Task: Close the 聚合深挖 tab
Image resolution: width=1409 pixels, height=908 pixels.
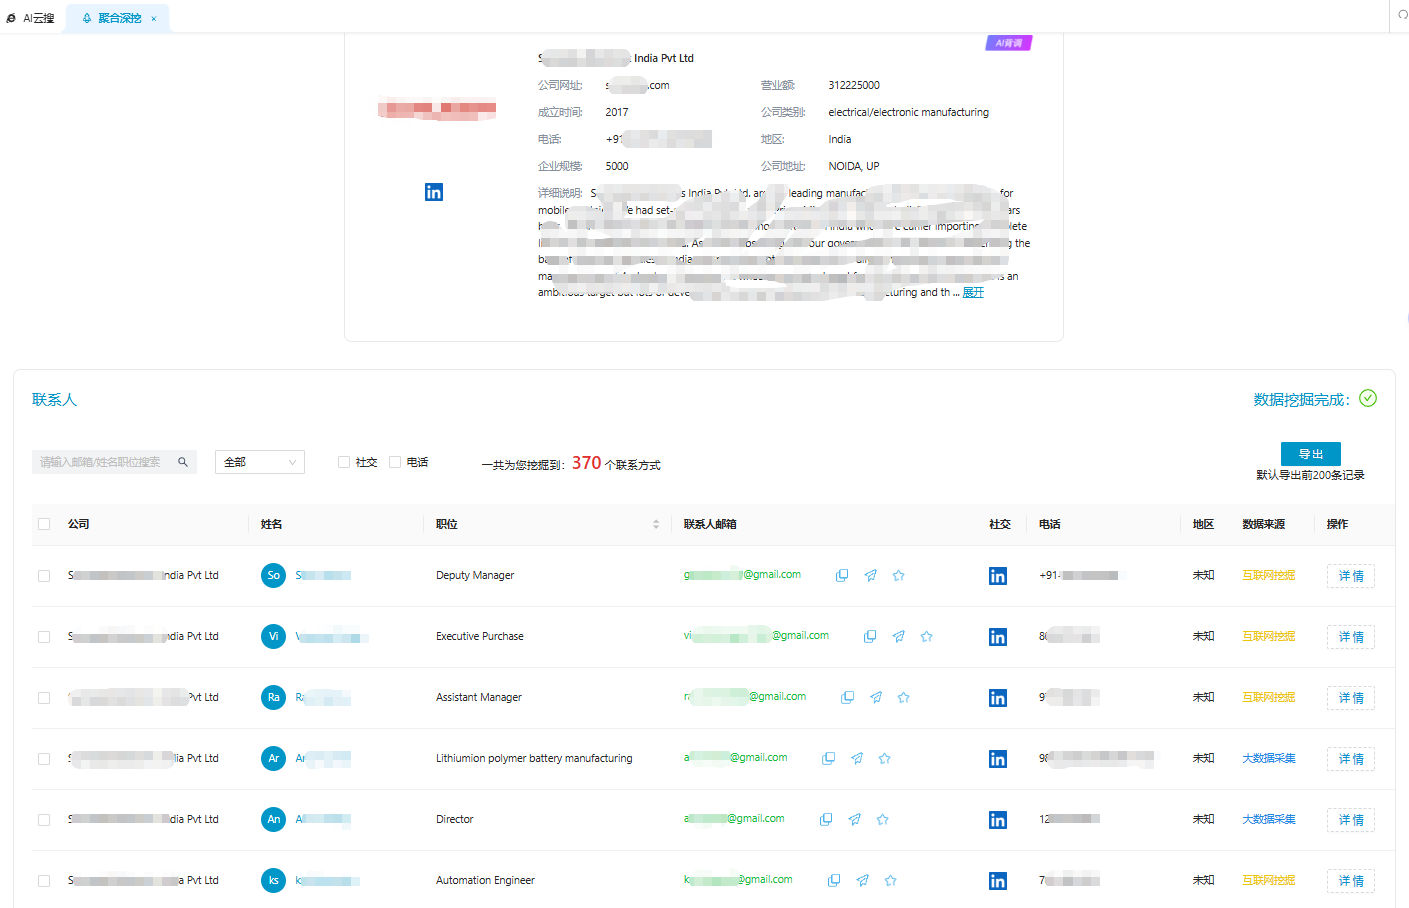Action: [x=153, y=19]
